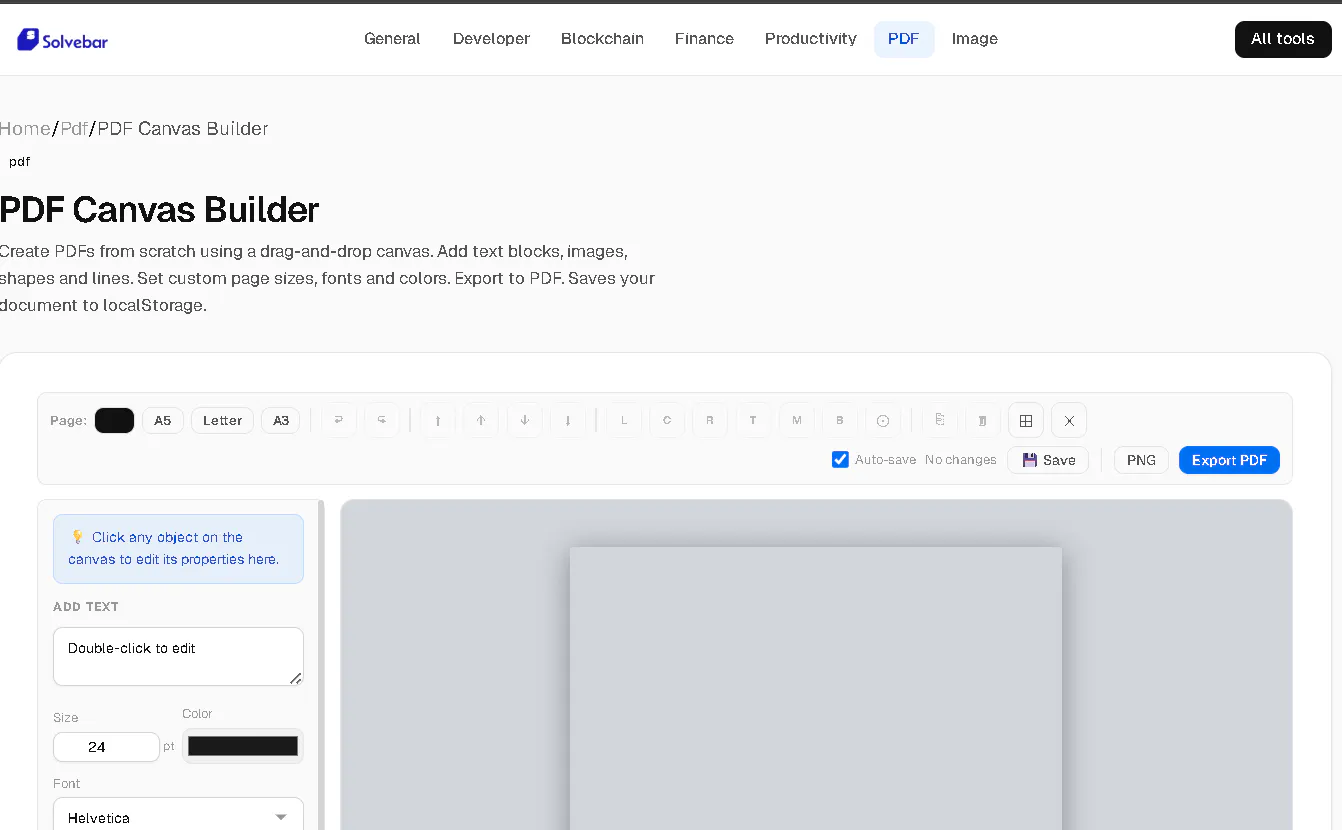Click the Export PDF button
Viewport: 1342px width, 830px height.
[1229, 460]
